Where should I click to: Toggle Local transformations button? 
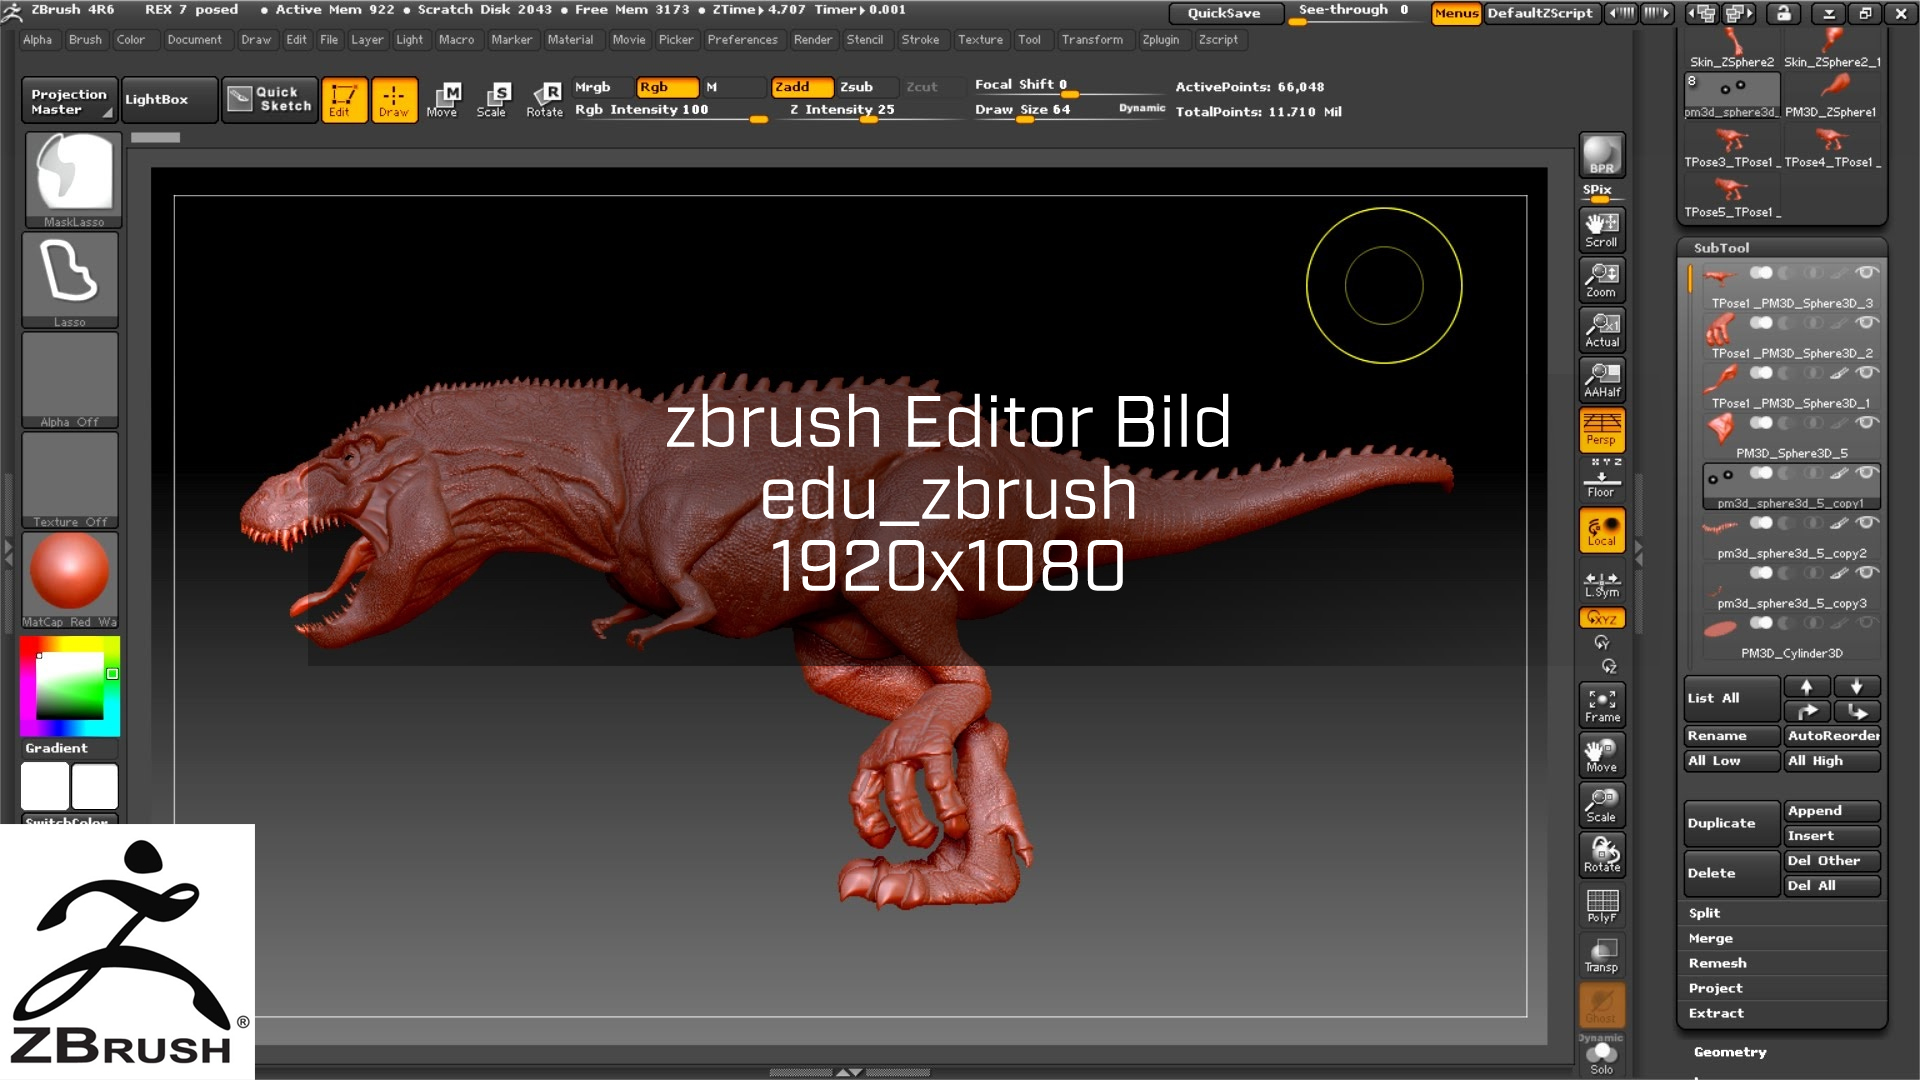[1601, 530]
